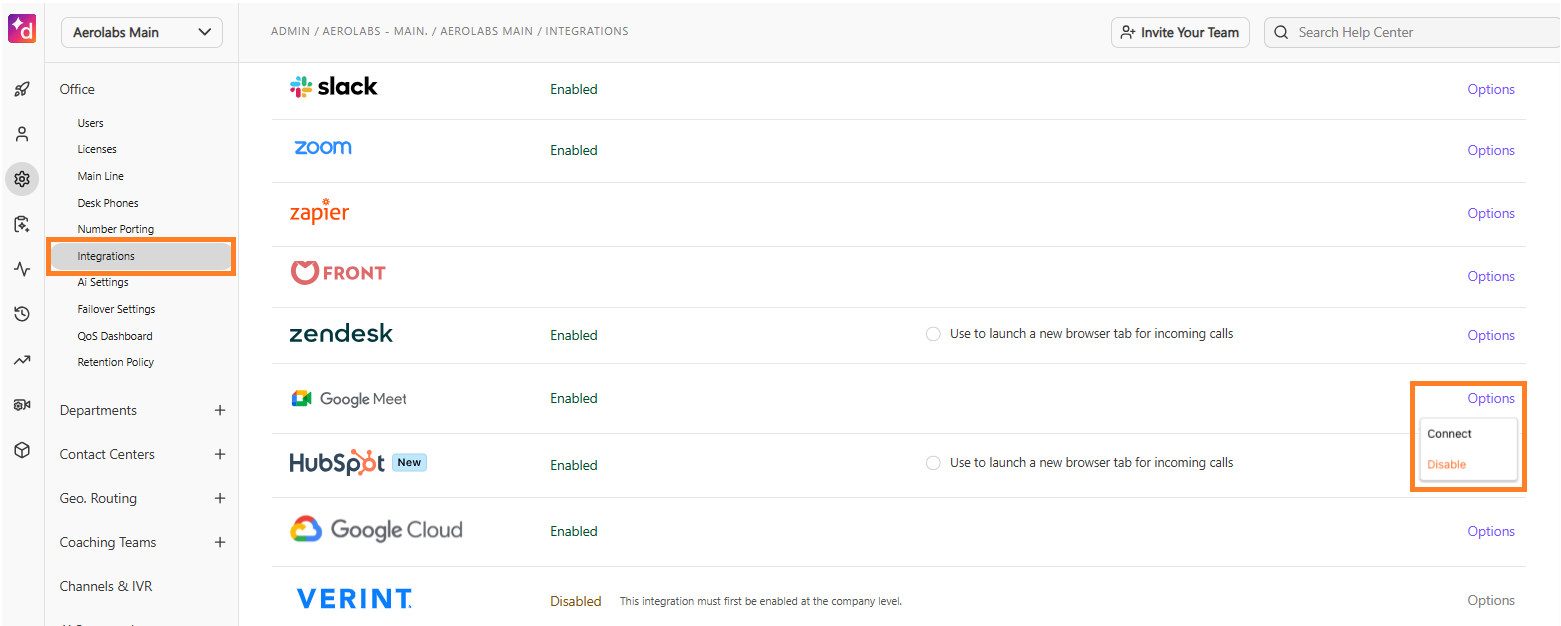
Task: Go to Ai Settings page
Action: coord(103,282)
